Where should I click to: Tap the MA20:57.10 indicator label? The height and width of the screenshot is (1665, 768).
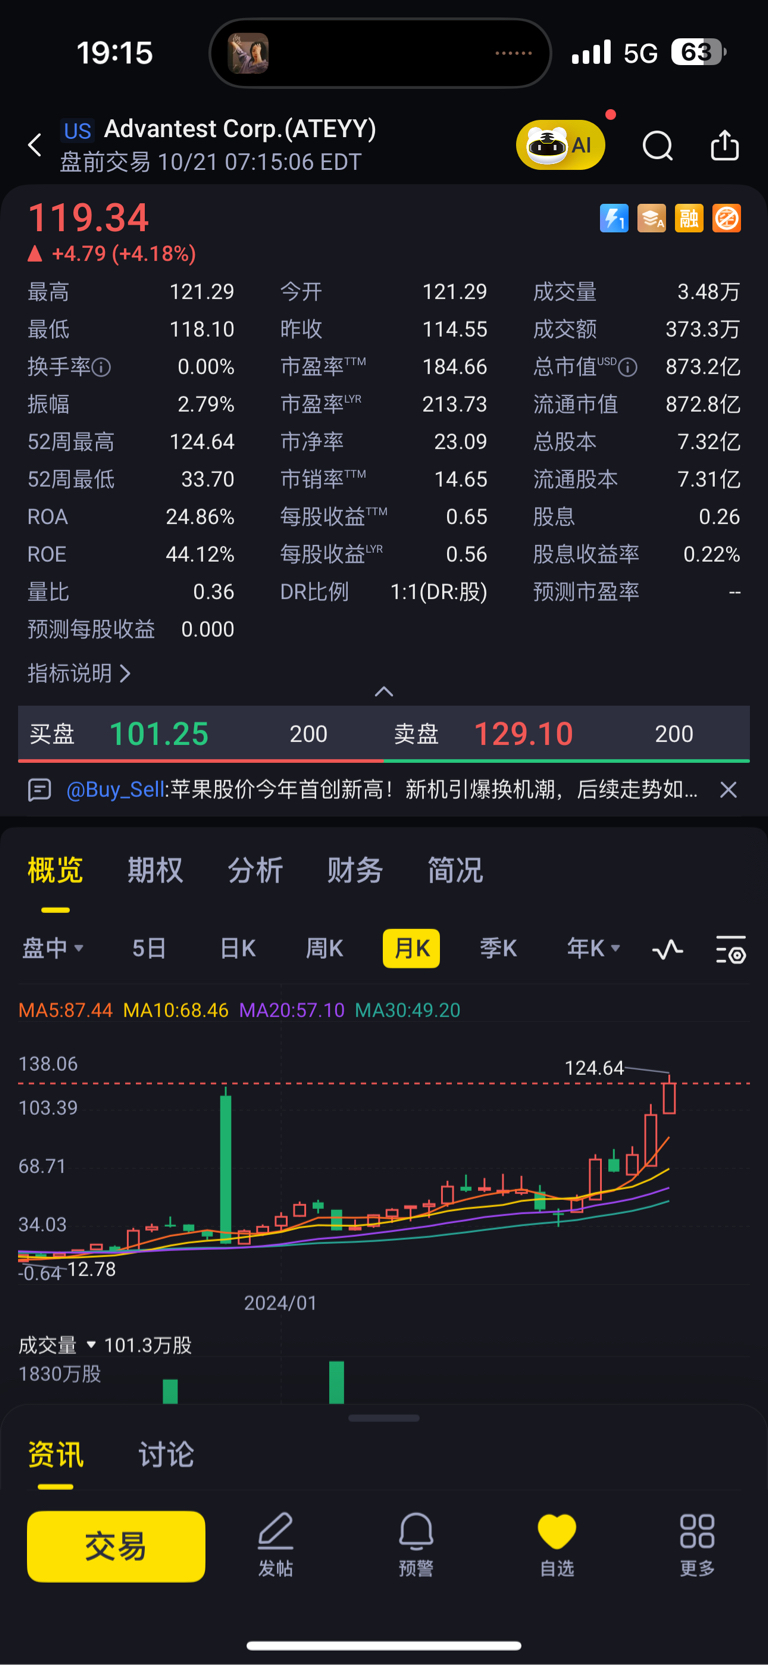(x=292, y=1010)
